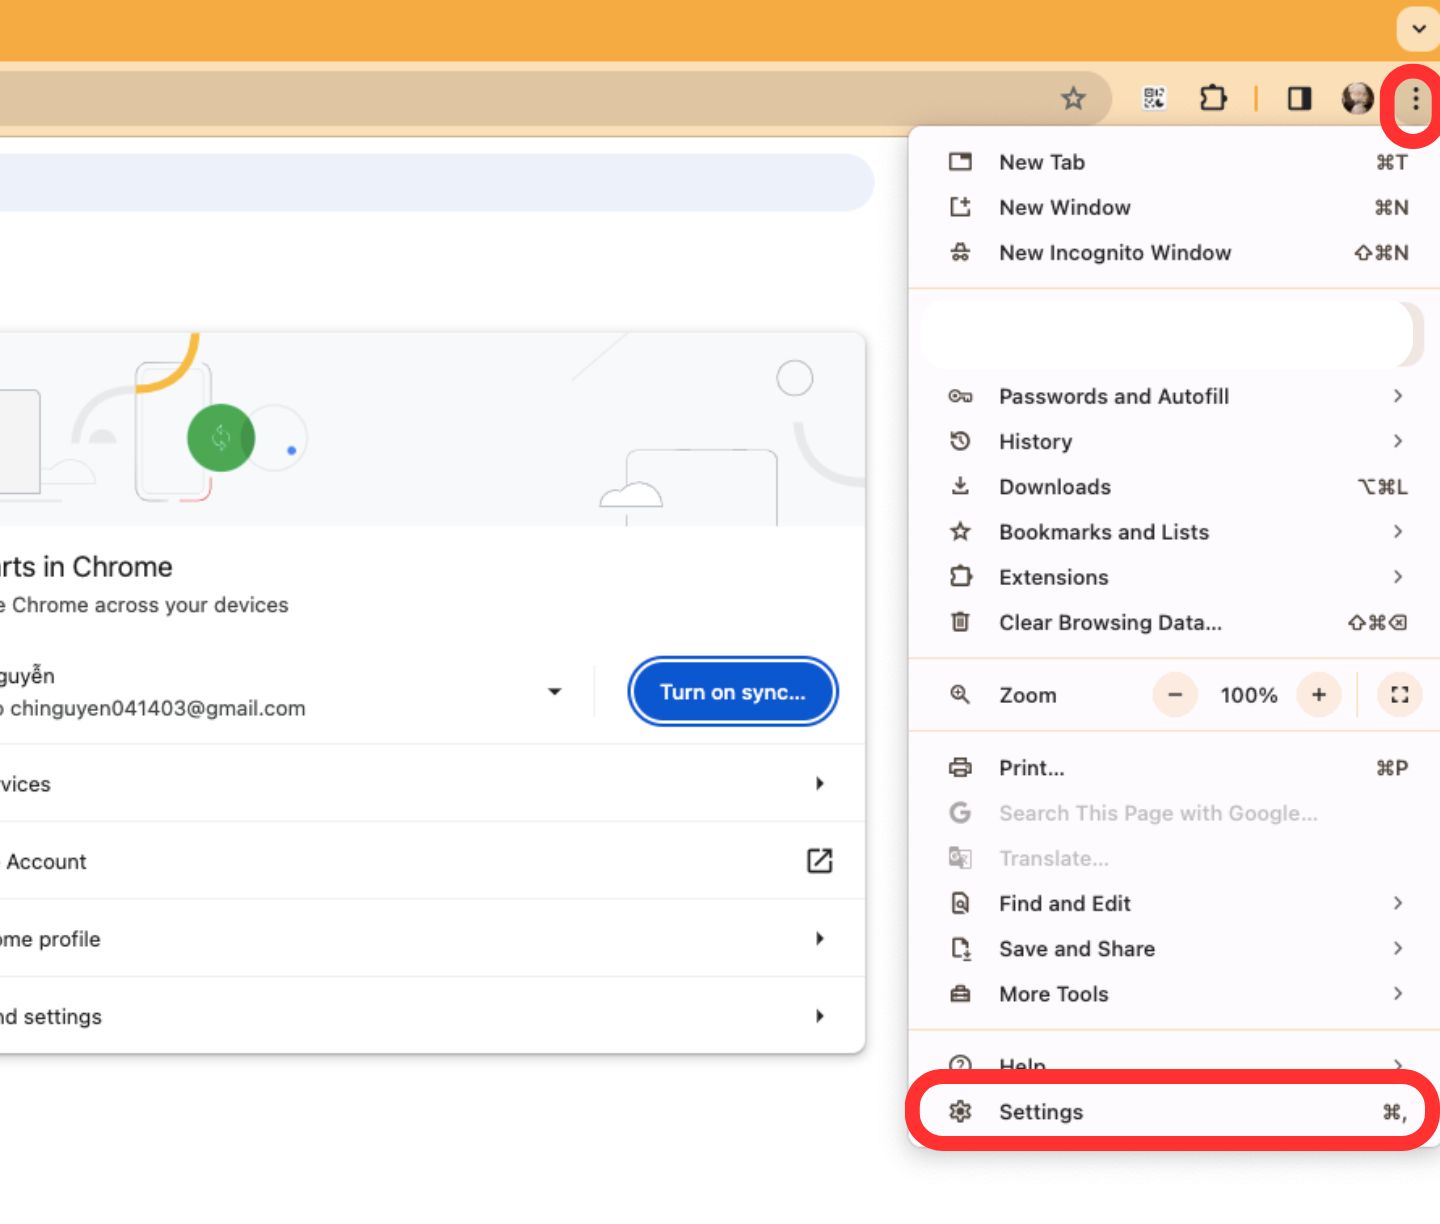The height and width of the screenshot is (1224, 1440).
Task: Choose Clear Browsing Data menu entry
Action: coord(1110,623)
